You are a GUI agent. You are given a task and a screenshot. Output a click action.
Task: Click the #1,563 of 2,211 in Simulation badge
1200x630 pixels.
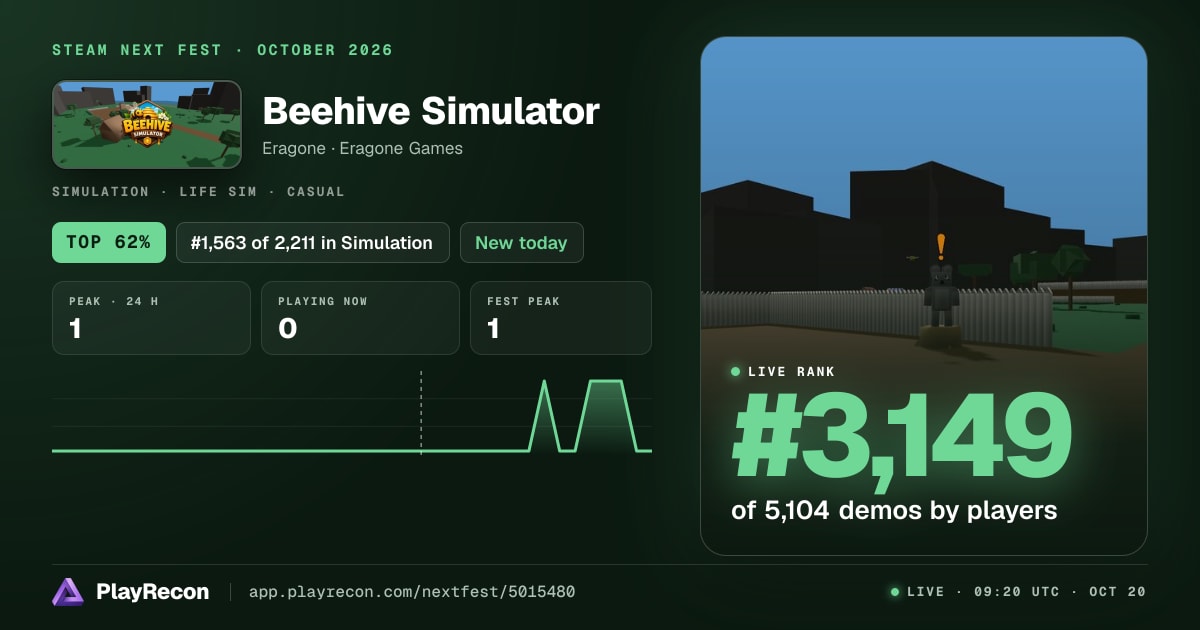tap(313, 242)
